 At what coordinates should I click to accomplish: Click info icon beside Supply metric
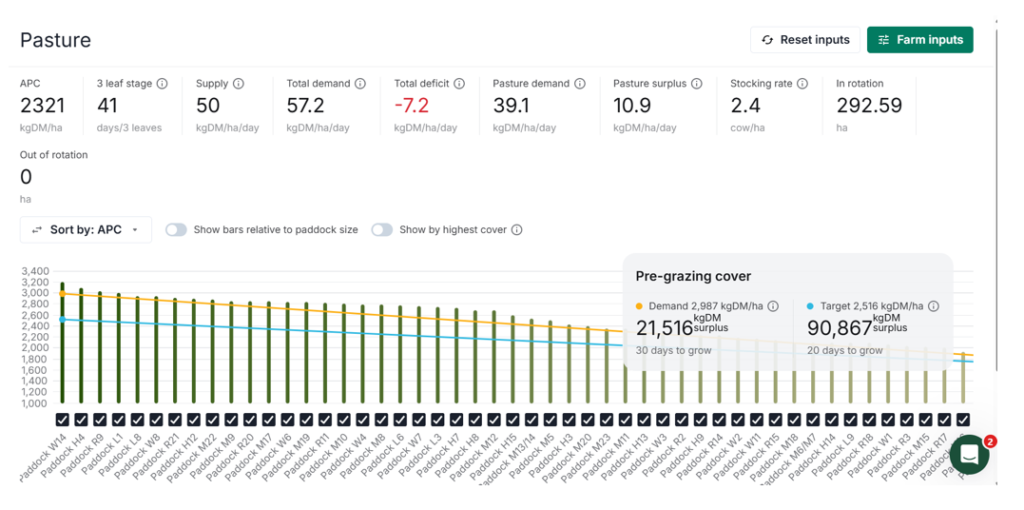238,84
